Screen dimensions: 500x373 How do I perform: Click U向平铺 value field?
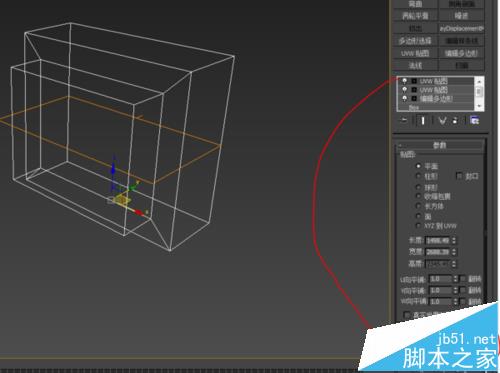pyautogui.click(x=440, y=279)
